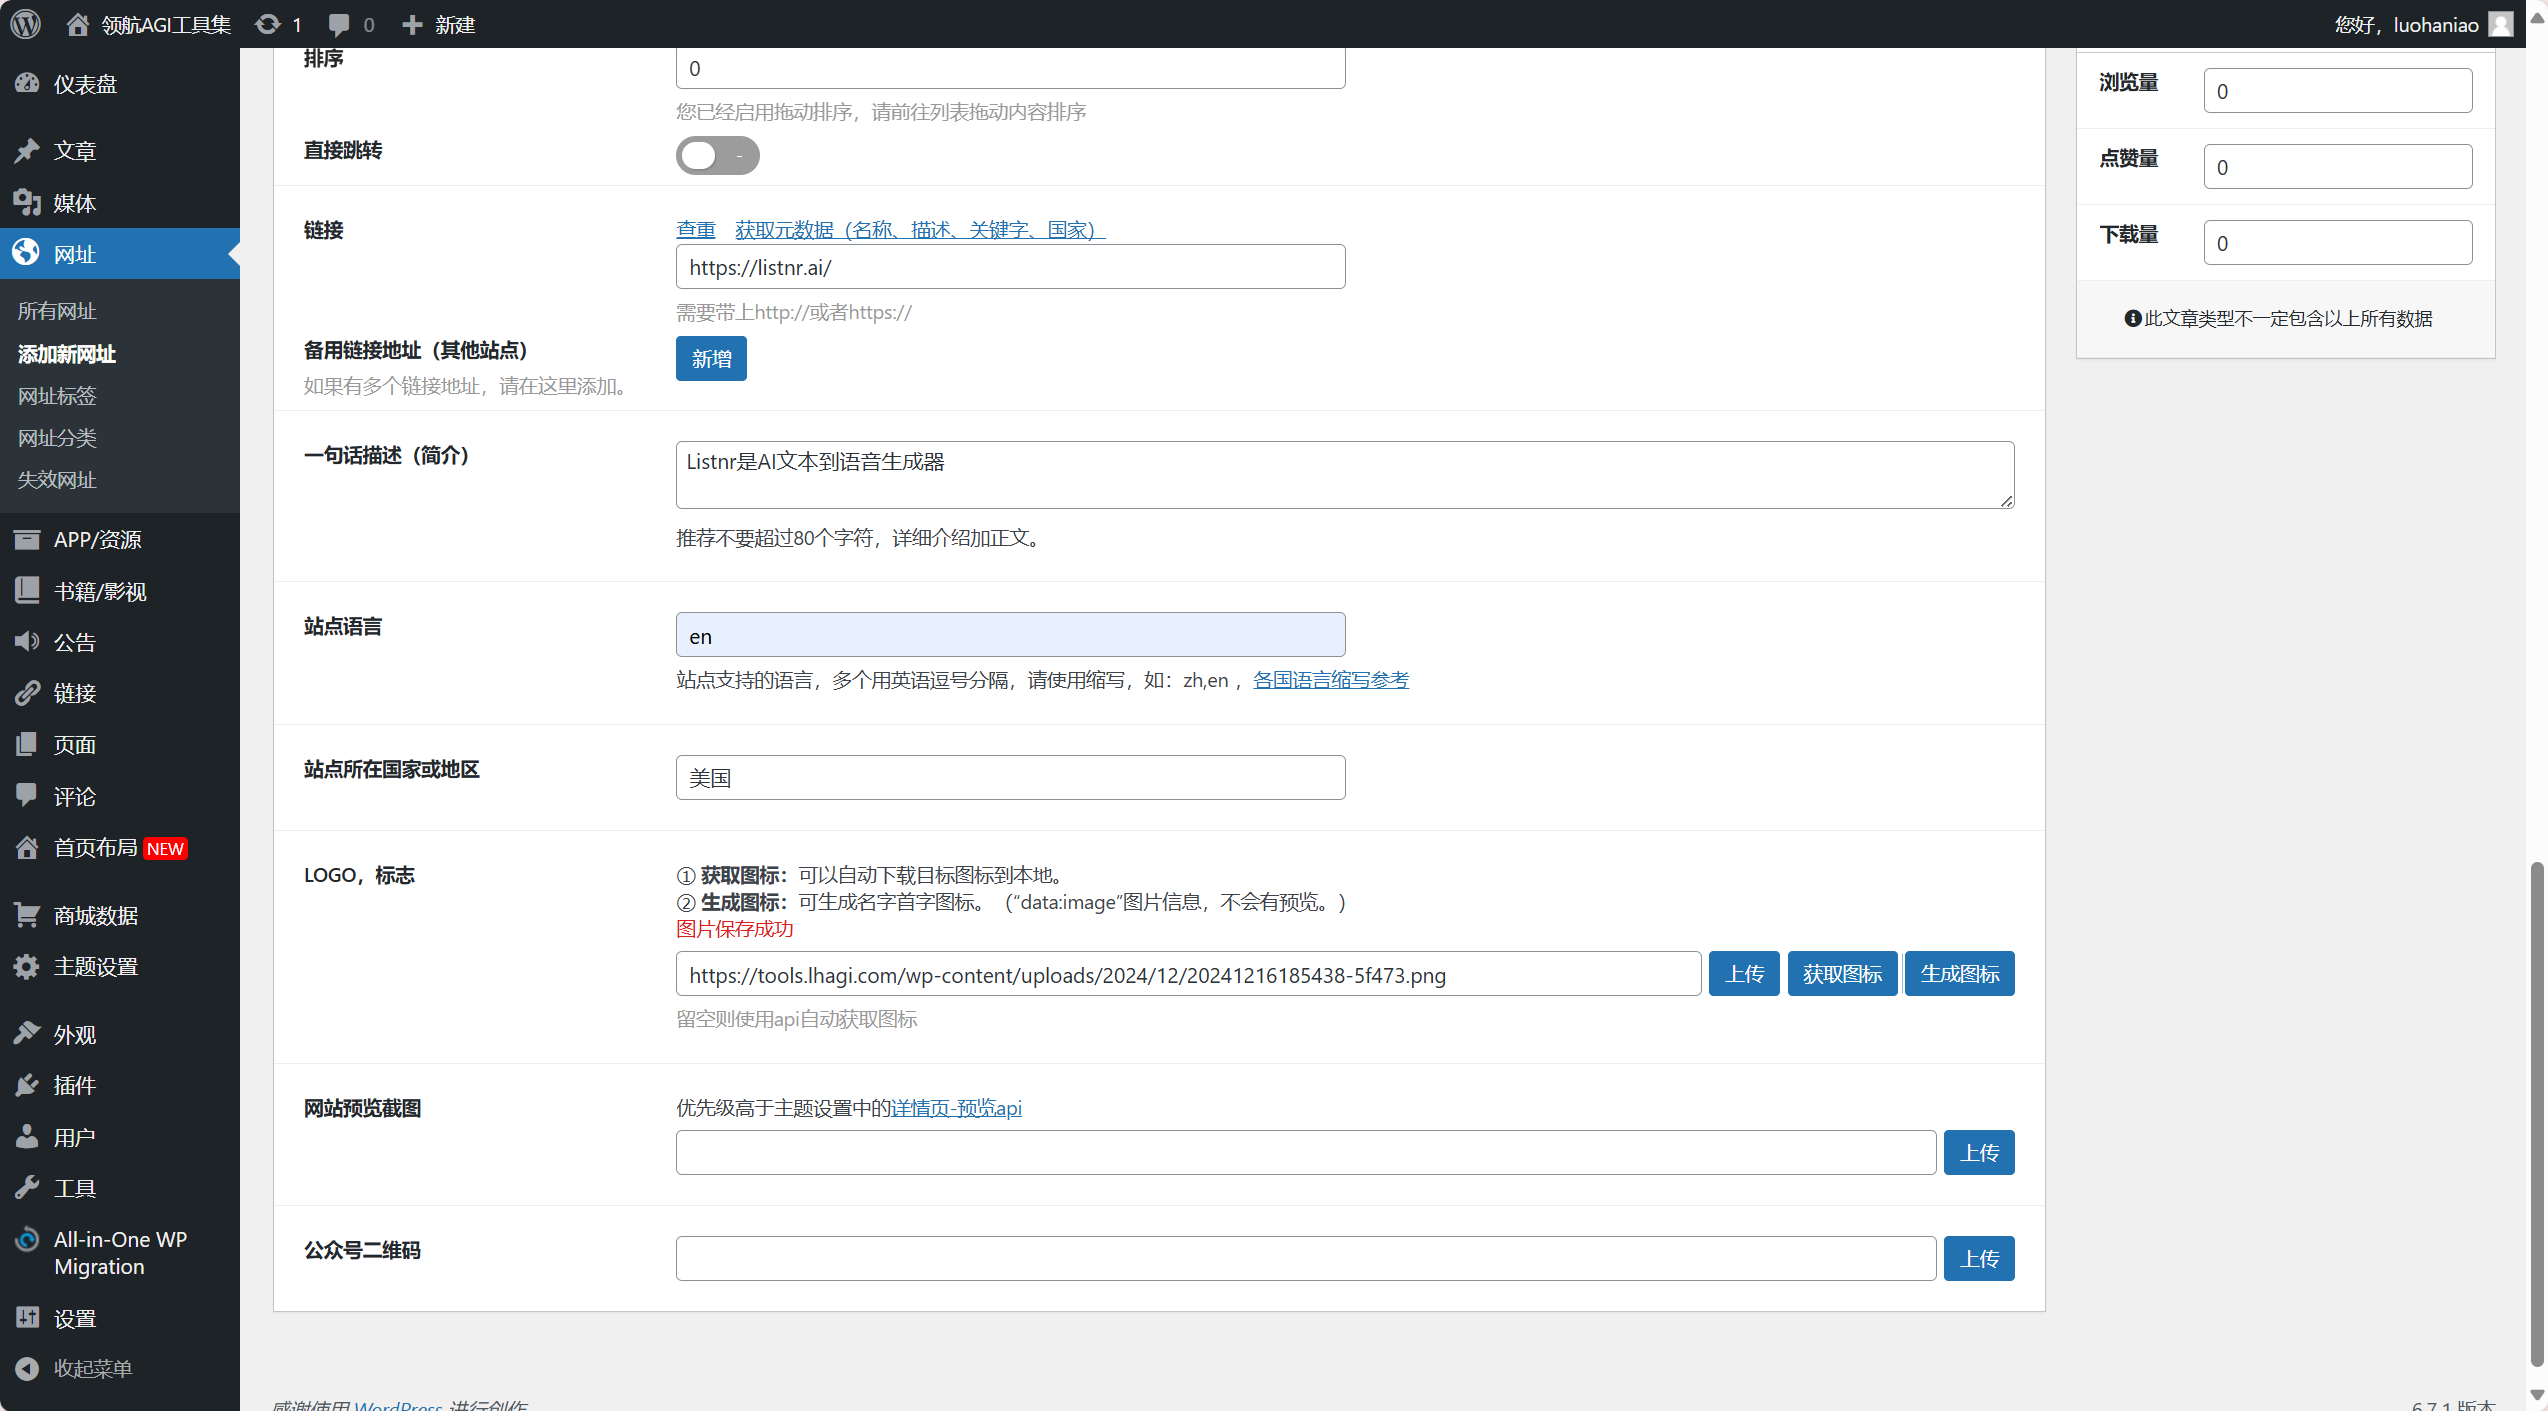
Task: Open 插件 plugins icon in sidebar
Action: point(27,1085)
